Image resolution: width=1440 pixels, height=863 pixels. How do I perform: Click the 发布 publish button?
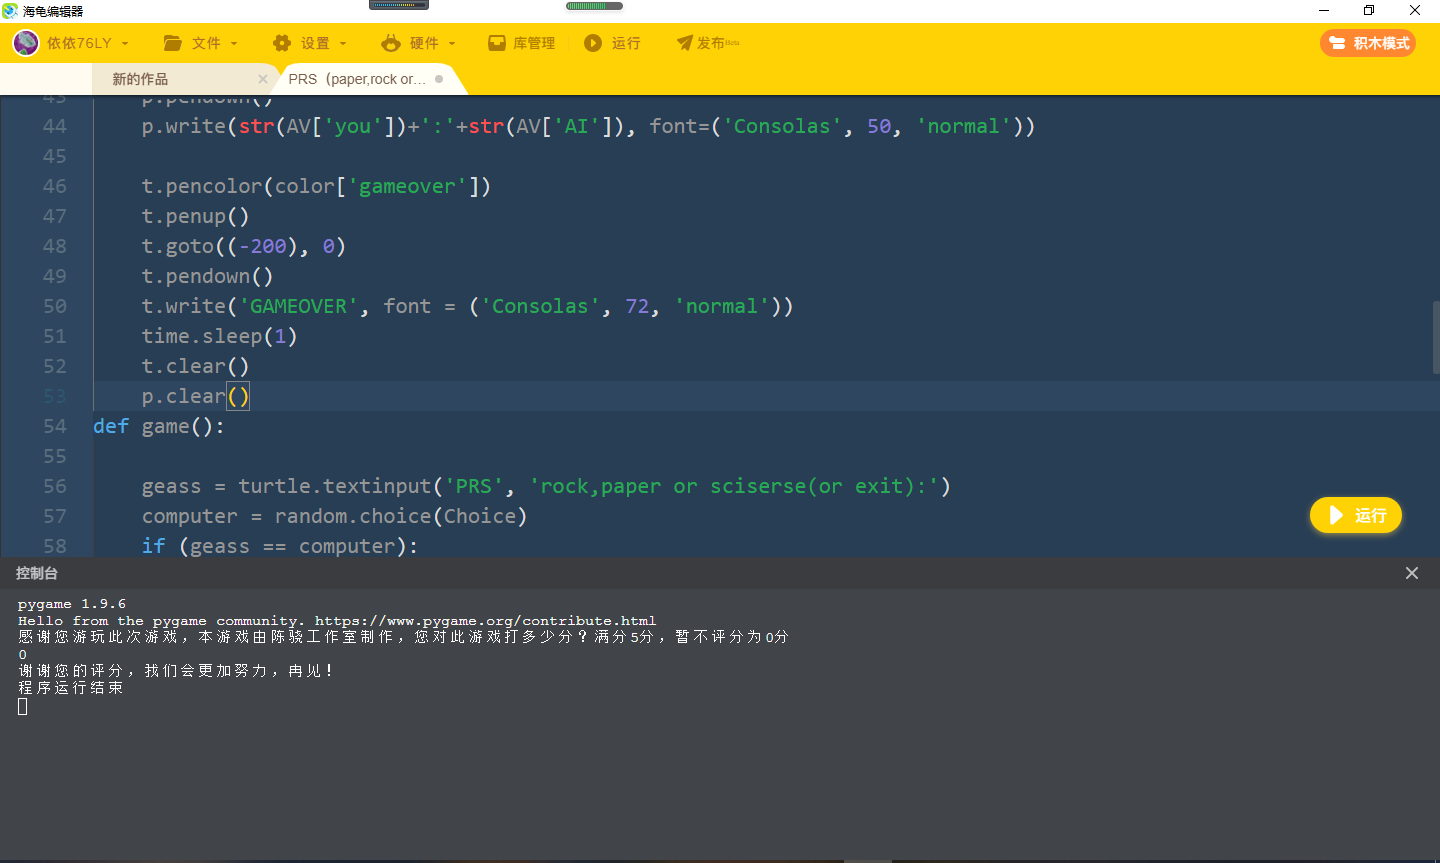[x=708, y=43]
